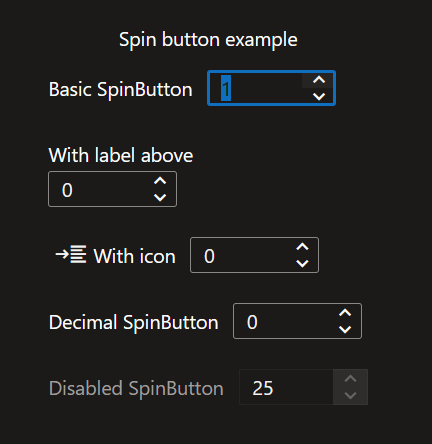Click the Decimal SpinButton label

pyautogui.click(x=133, y=322)
